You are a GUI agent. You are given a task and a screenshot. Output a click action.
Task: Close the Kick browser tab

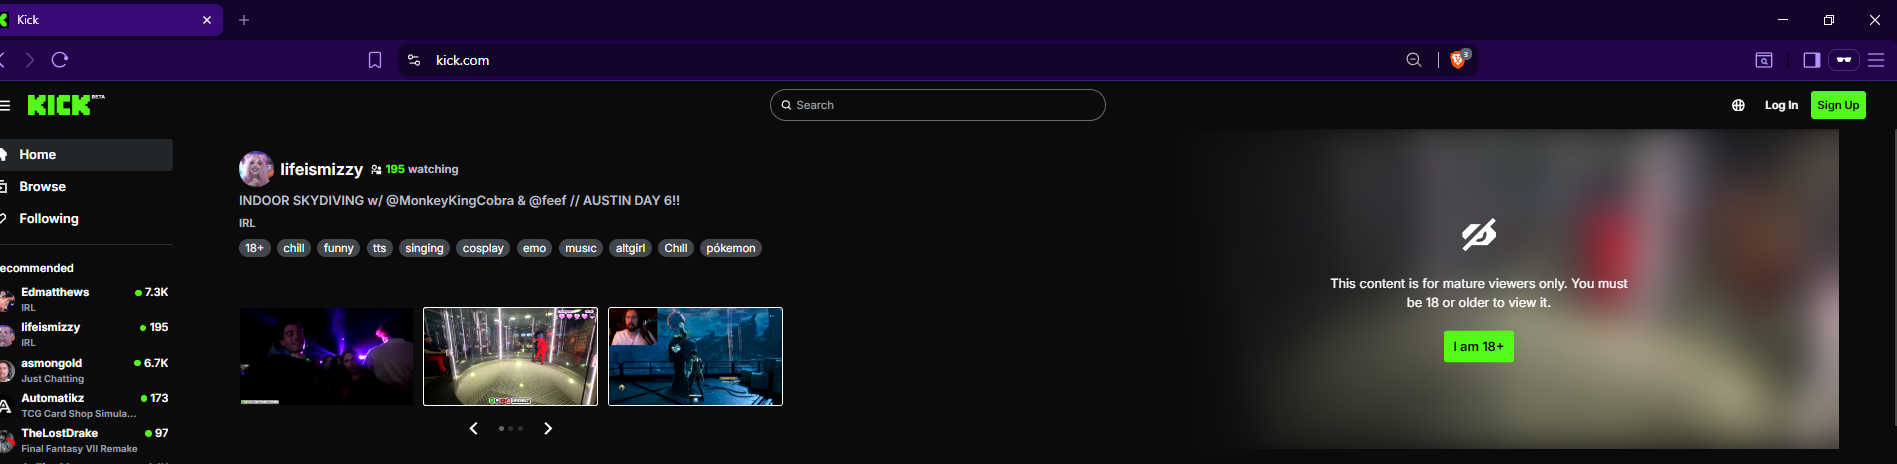coord(207,20)
